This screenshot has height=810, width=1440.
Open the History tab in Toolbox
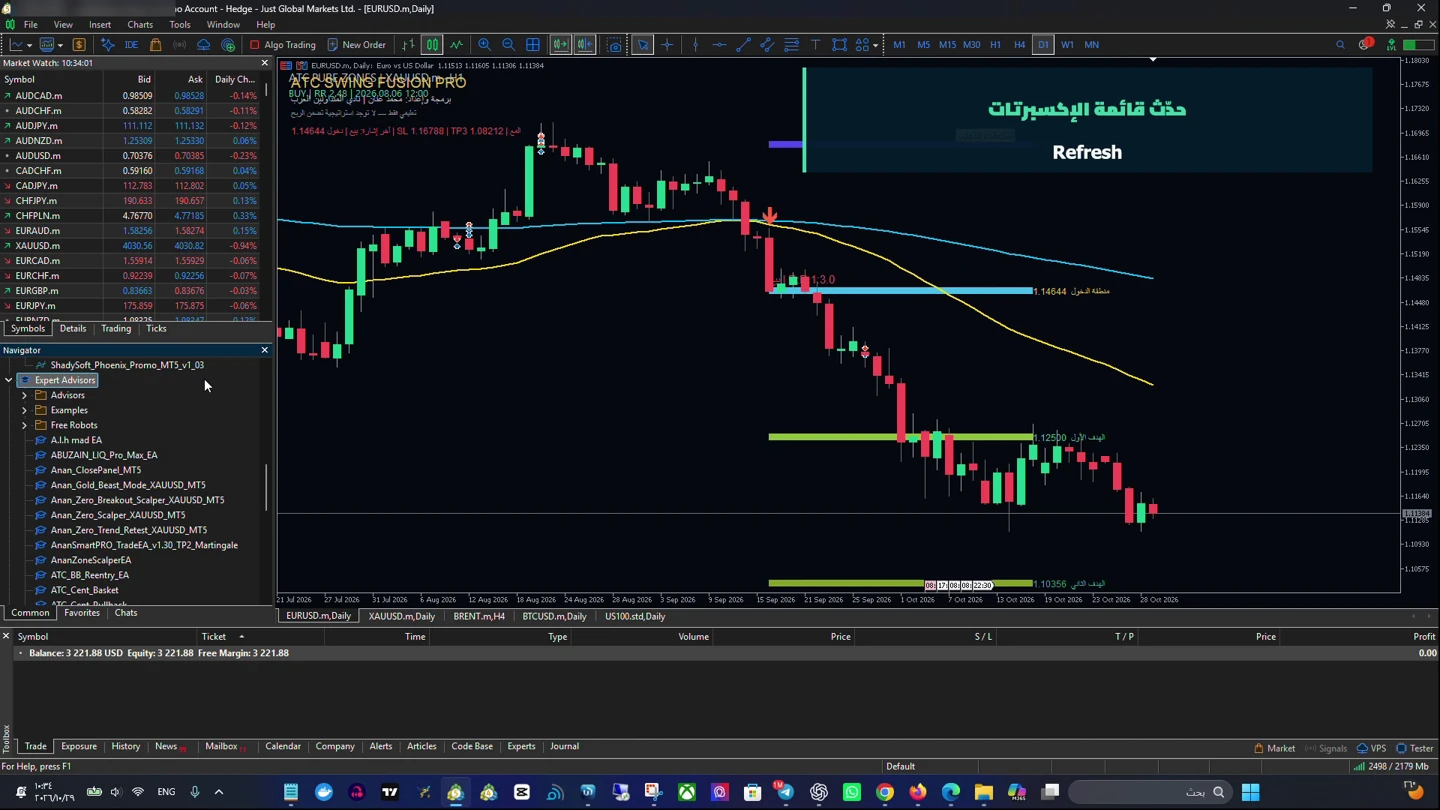tap(126, 747)
